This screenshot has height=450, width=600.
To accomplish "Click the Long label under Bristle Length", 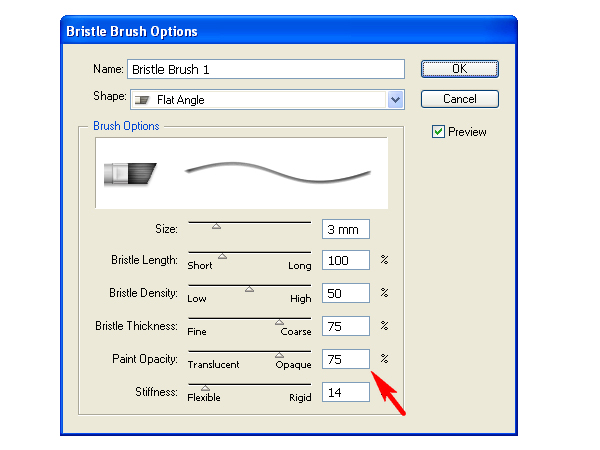I will point(300,266).
